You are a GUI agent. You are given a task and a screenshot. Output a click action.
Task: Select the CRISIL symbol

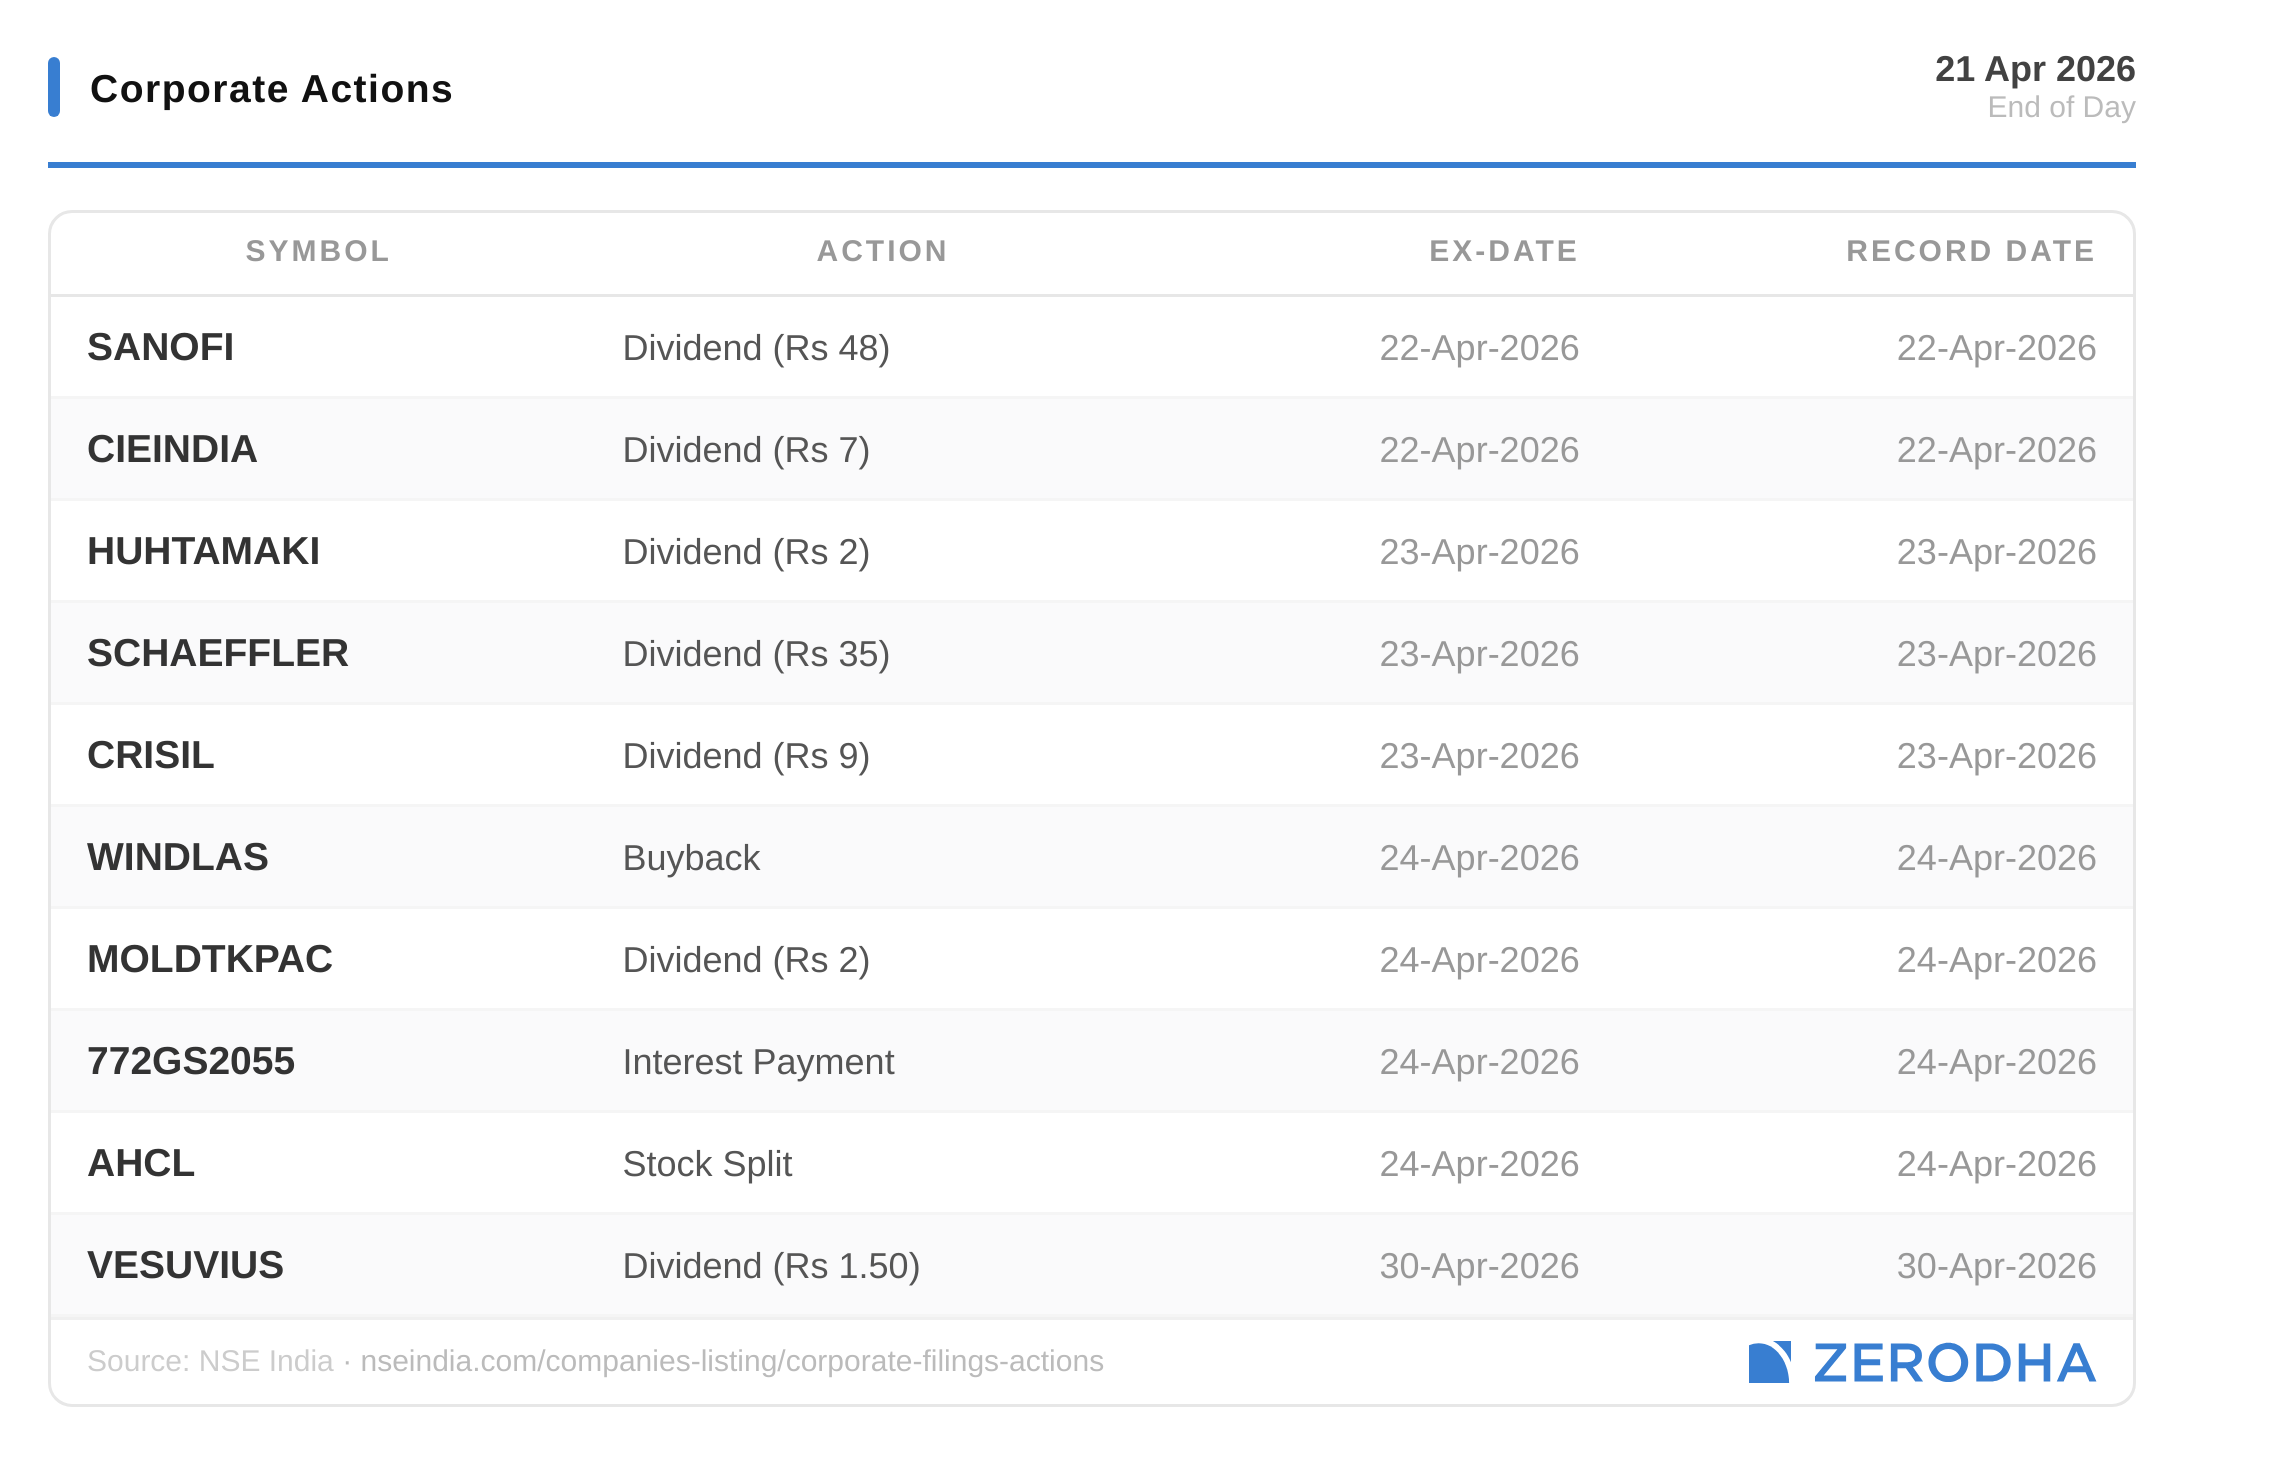coord(150,755)
